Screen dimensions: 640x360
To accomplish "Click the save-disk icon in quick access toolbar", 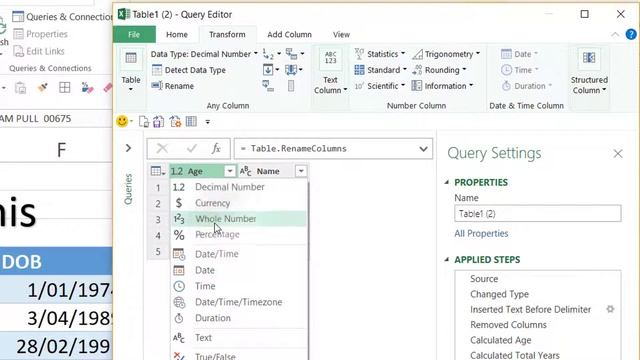I will click(159, 122).
